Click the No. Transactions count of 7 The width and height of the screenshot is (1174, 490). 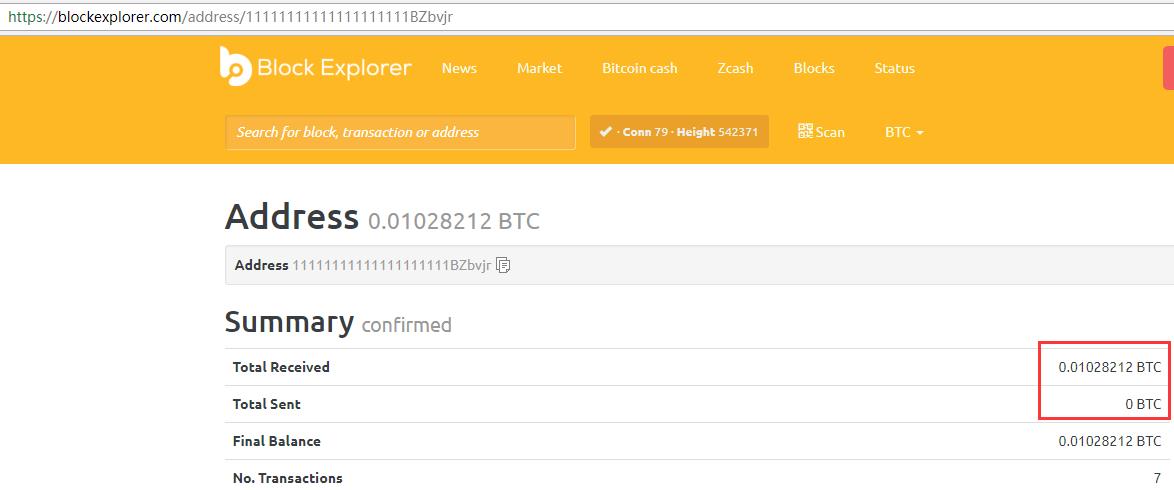[1157, 478]
